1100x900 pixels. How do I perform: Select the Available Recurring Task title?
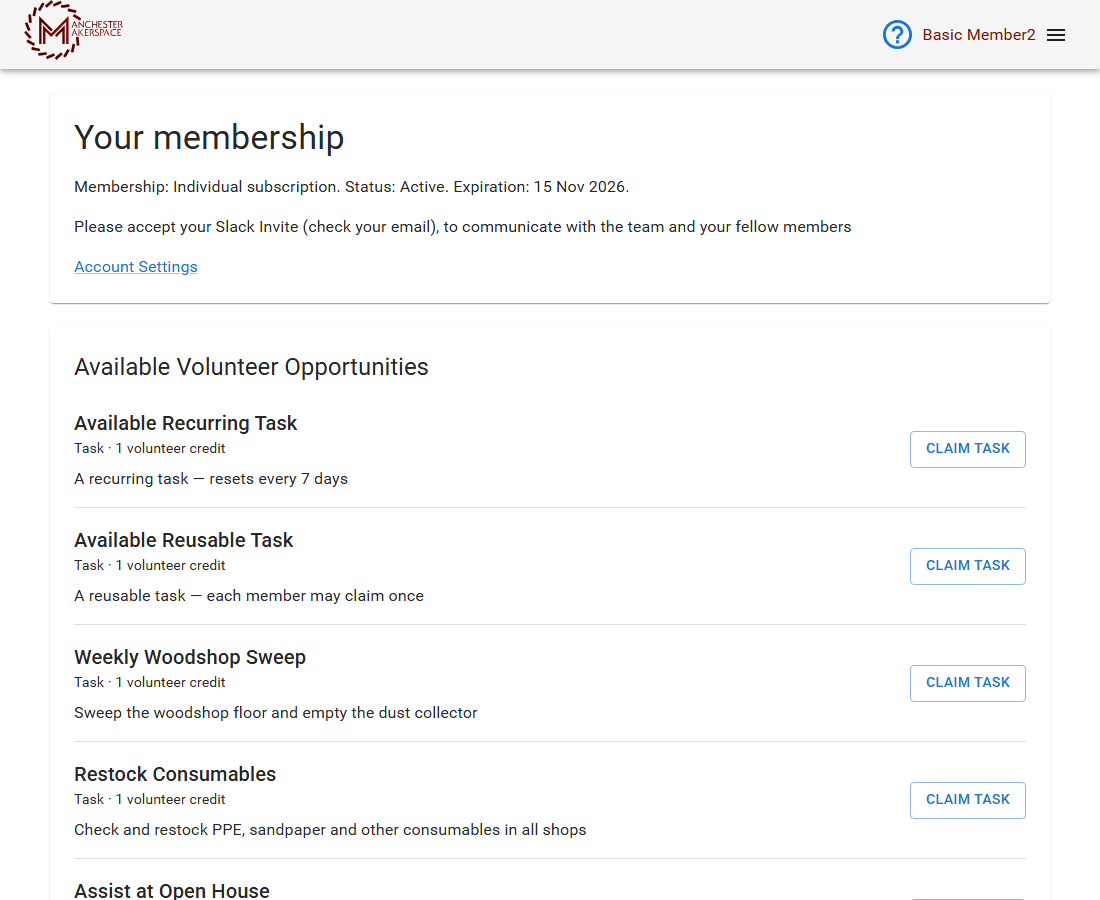[186, 423]
